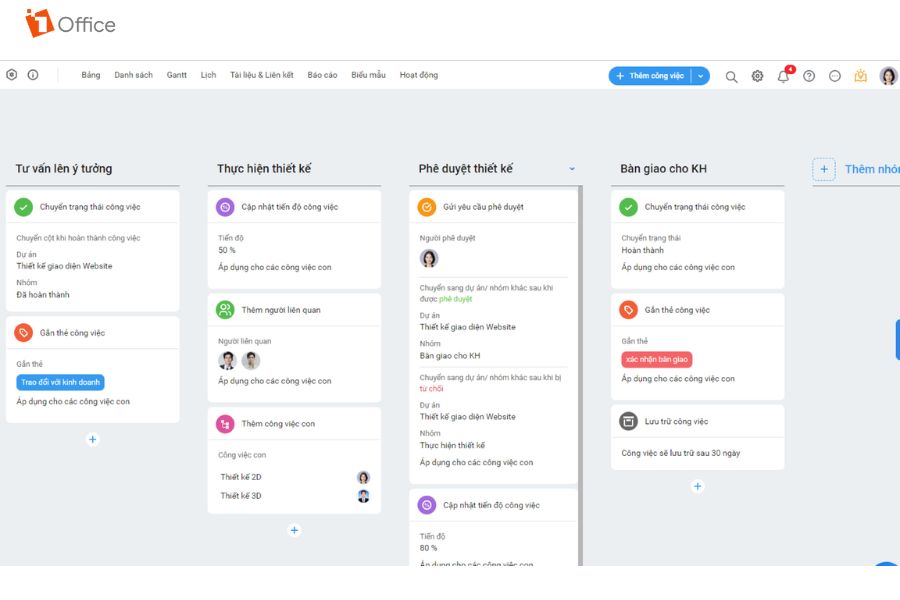900x600 pixels.
Task: Click the assignee avatar for Thiết kế 2D
Action: [363, 477]
